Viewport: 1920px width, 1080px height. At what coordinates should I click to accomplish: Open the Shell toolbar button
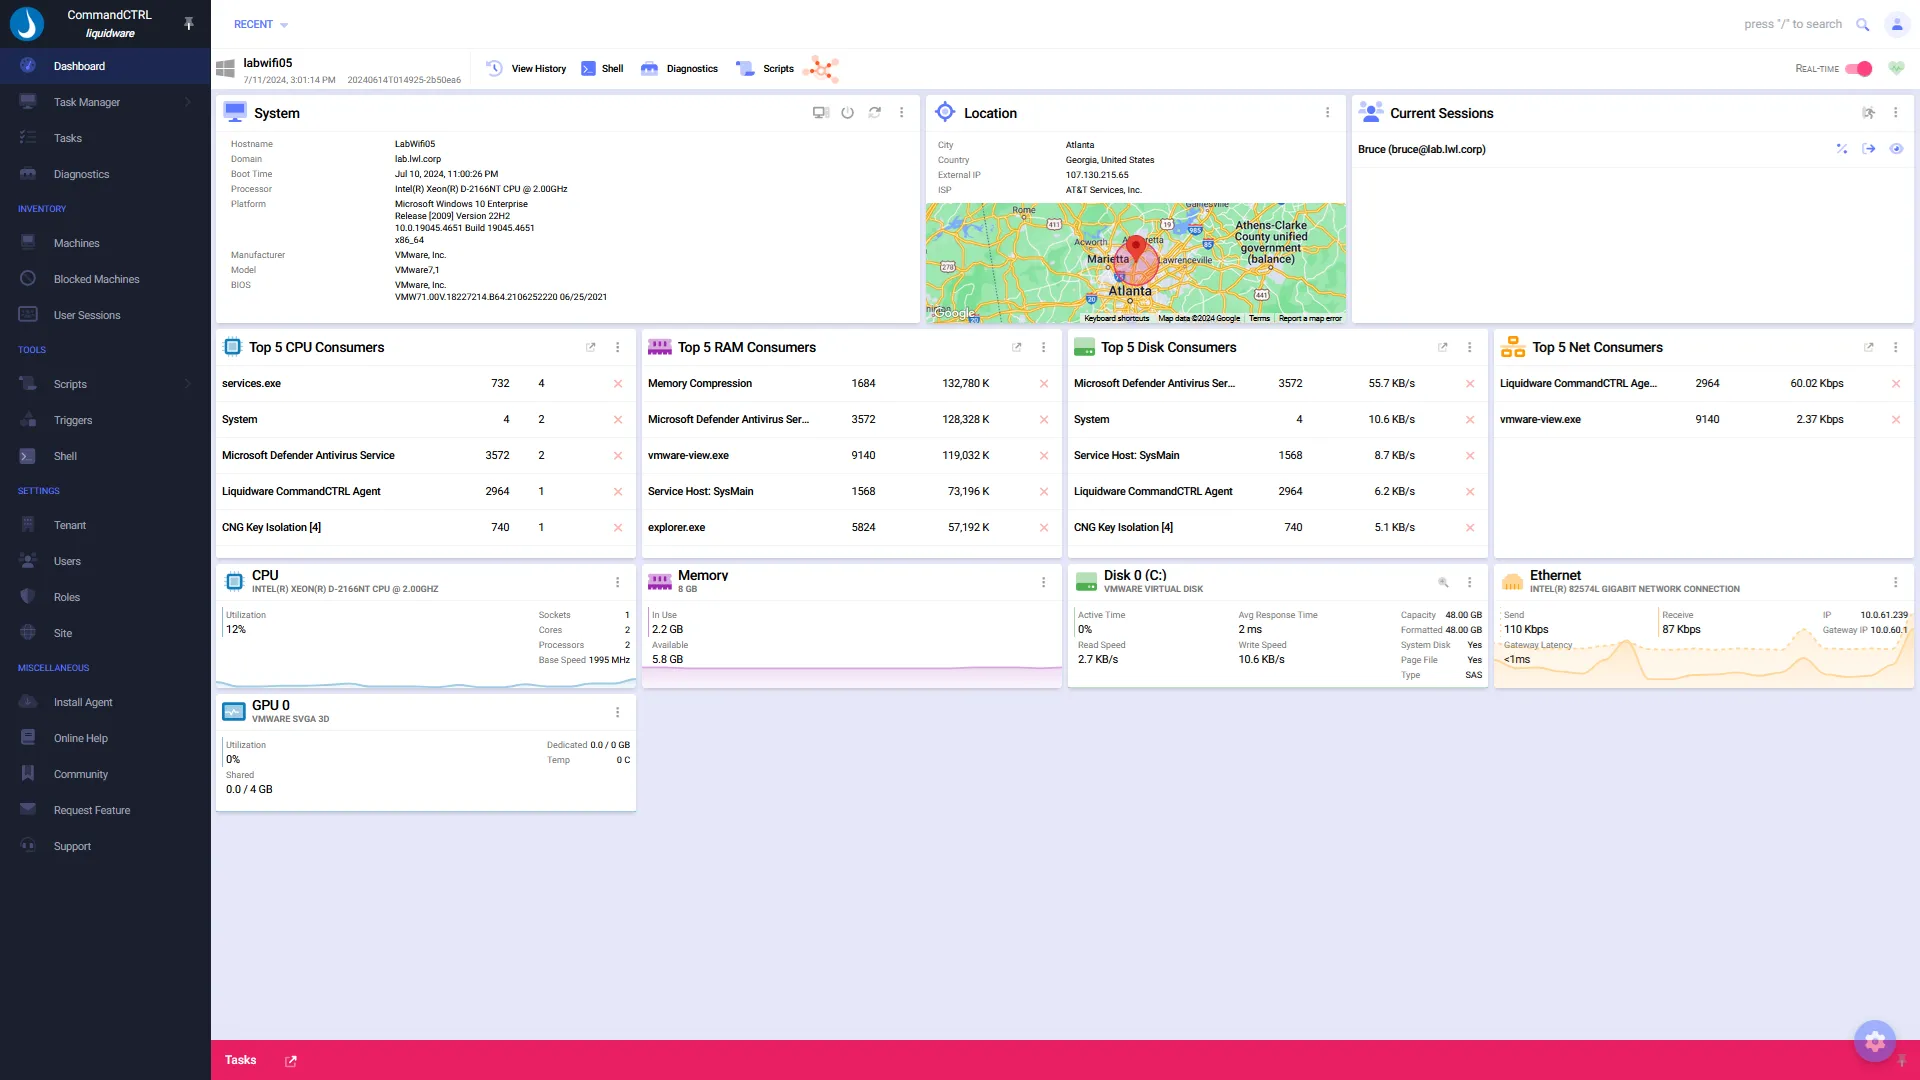602,69
